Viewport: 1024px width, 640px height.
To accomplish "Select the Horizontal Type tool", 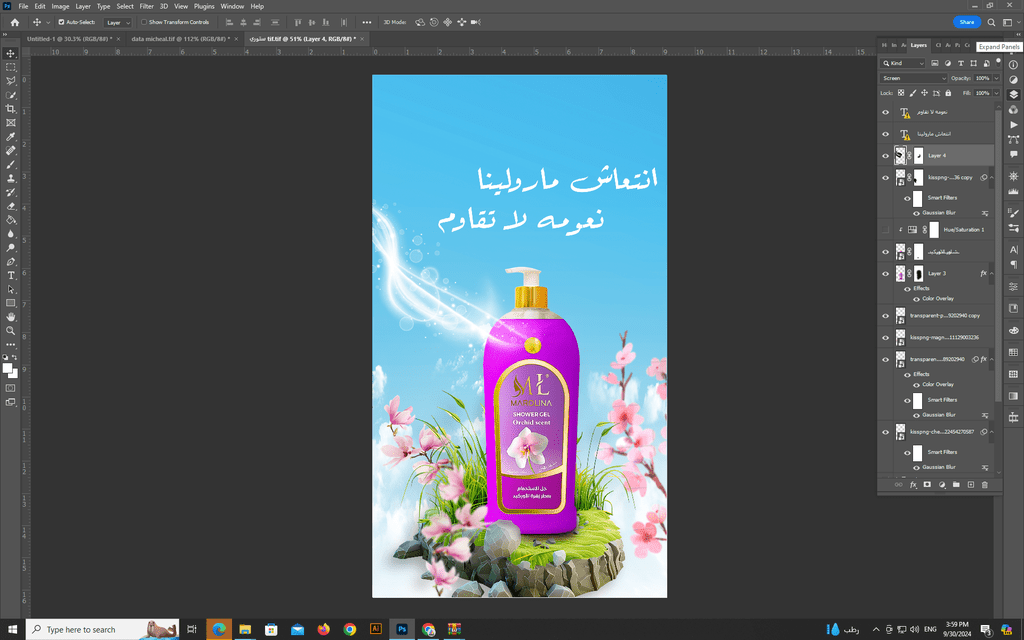I will coord(10,276).
